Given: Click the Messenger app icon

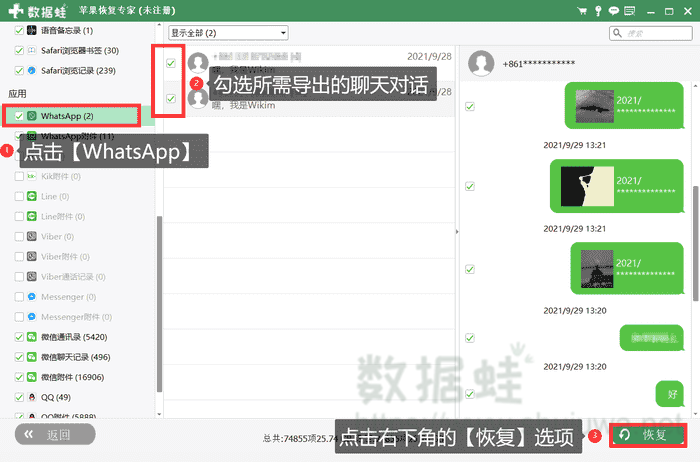Looking at the screenshot, I should pyautogui.click(x=32, y=297).
